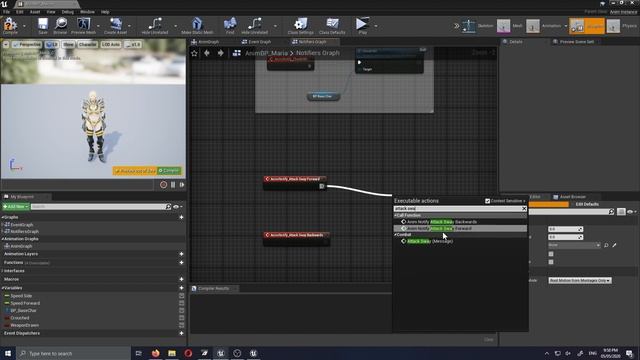The width and height of the screenshot is (640, 360).
Task: Click the Browse magnifier icon
Action: [60, 25]
